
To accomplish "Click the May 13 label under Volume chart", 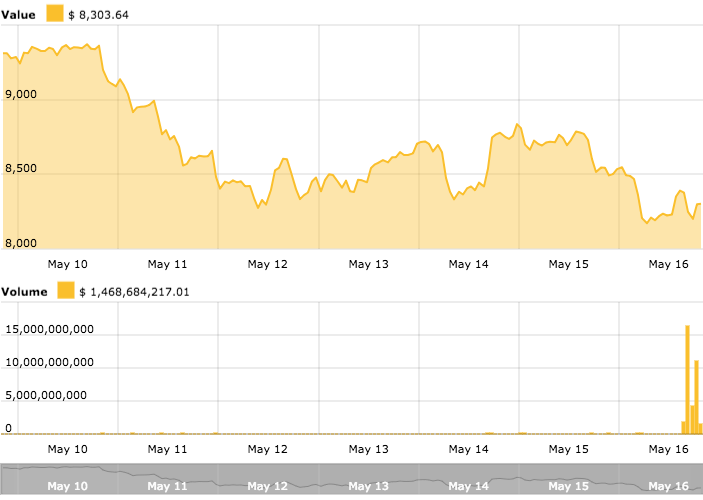I will point(369,449).
